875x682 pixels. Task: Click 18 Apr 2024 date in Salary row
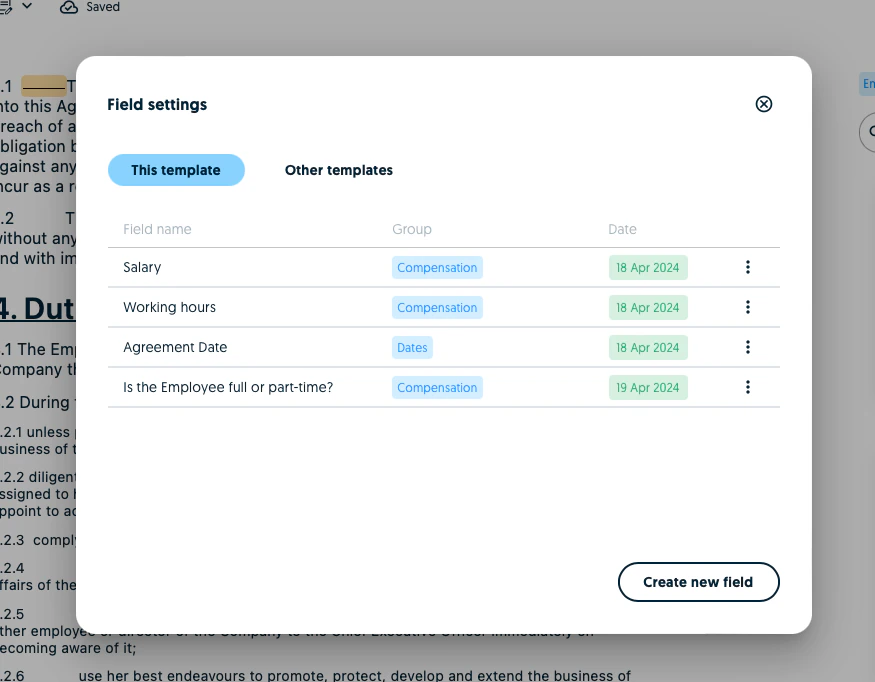(648, 267)
